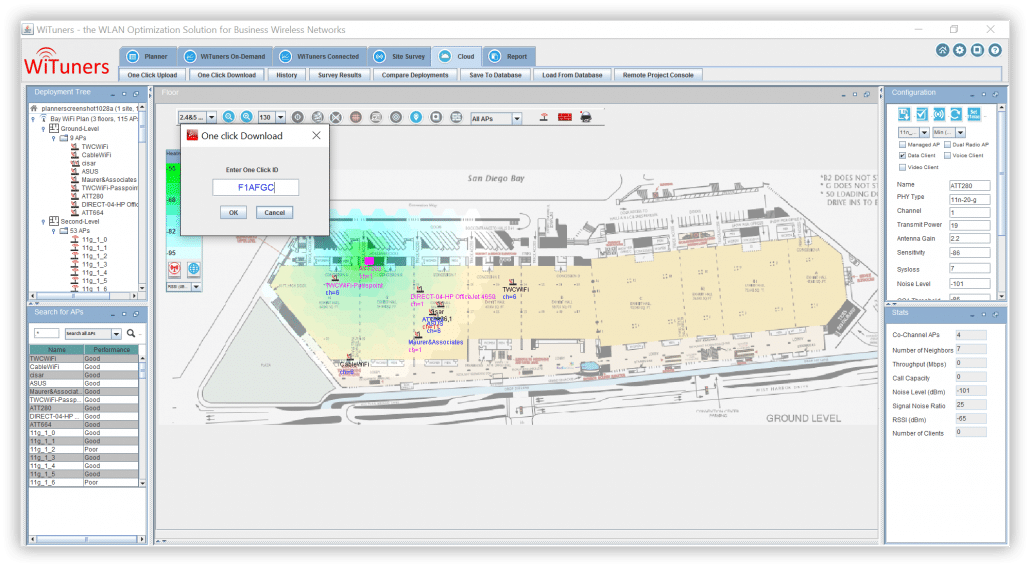
Task: Click OK in One click Download dialog
Action: point(233,212)
